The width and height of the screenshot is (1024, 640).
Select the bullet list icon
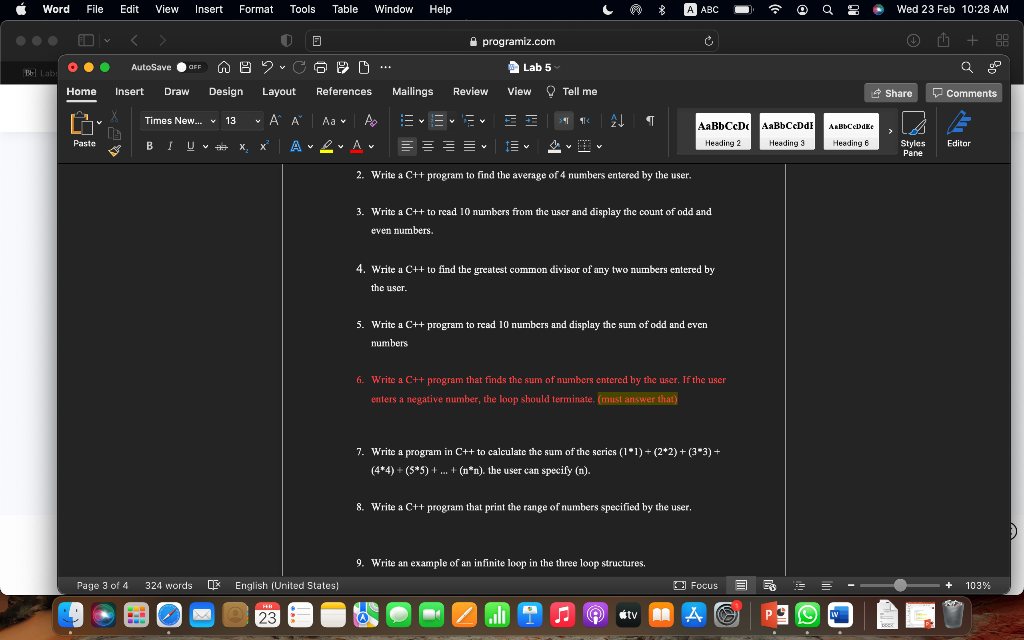409,120
